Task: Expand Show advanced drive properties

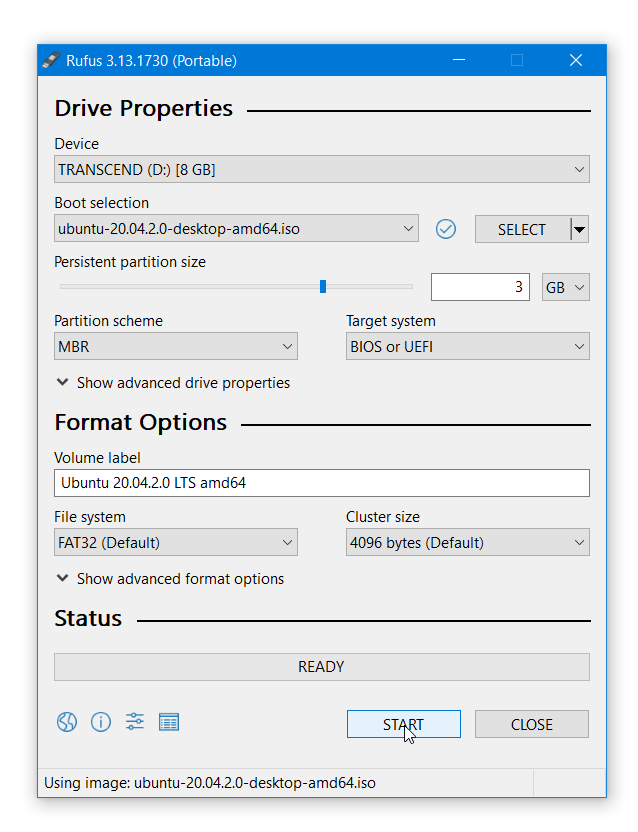Action: [173, 383]
